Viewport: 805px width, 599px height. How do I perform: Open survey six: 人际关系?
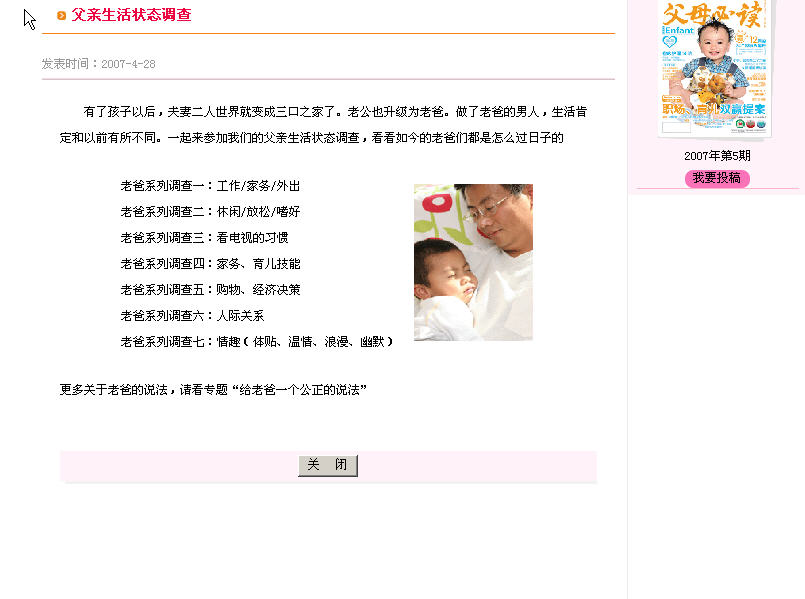pos(192,316)
